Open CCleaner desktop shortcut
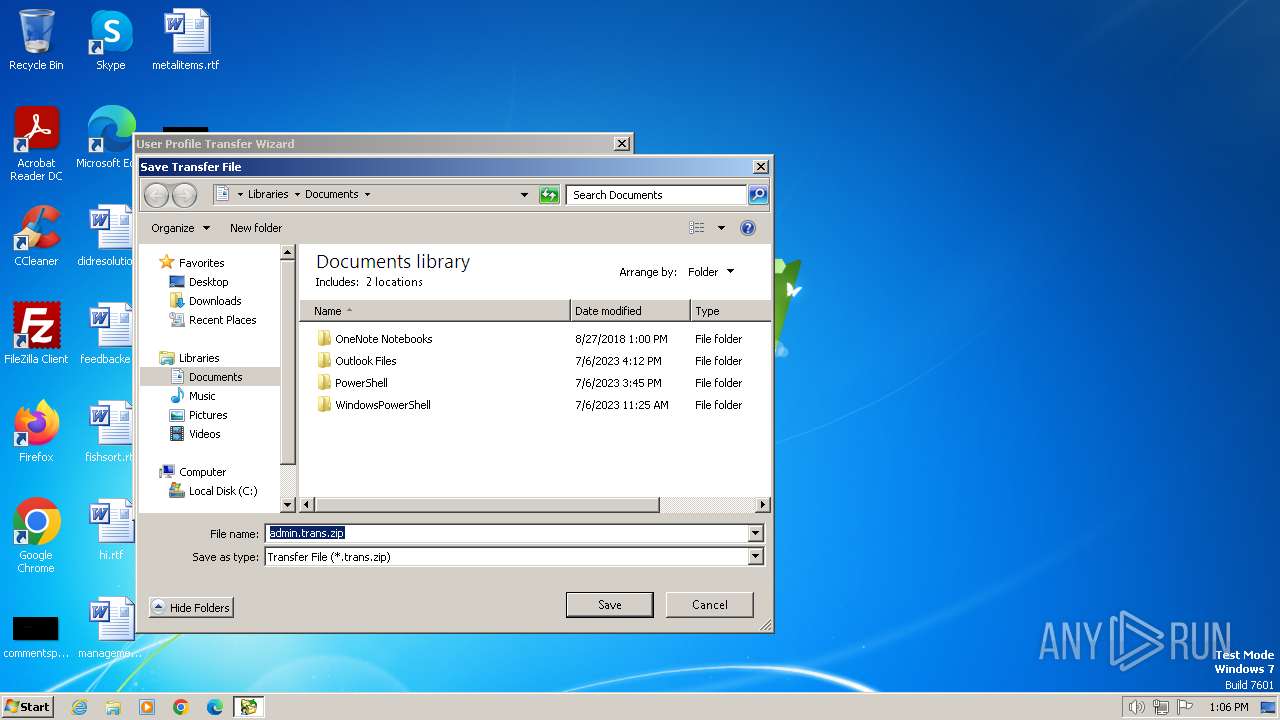 coord(36,236)
